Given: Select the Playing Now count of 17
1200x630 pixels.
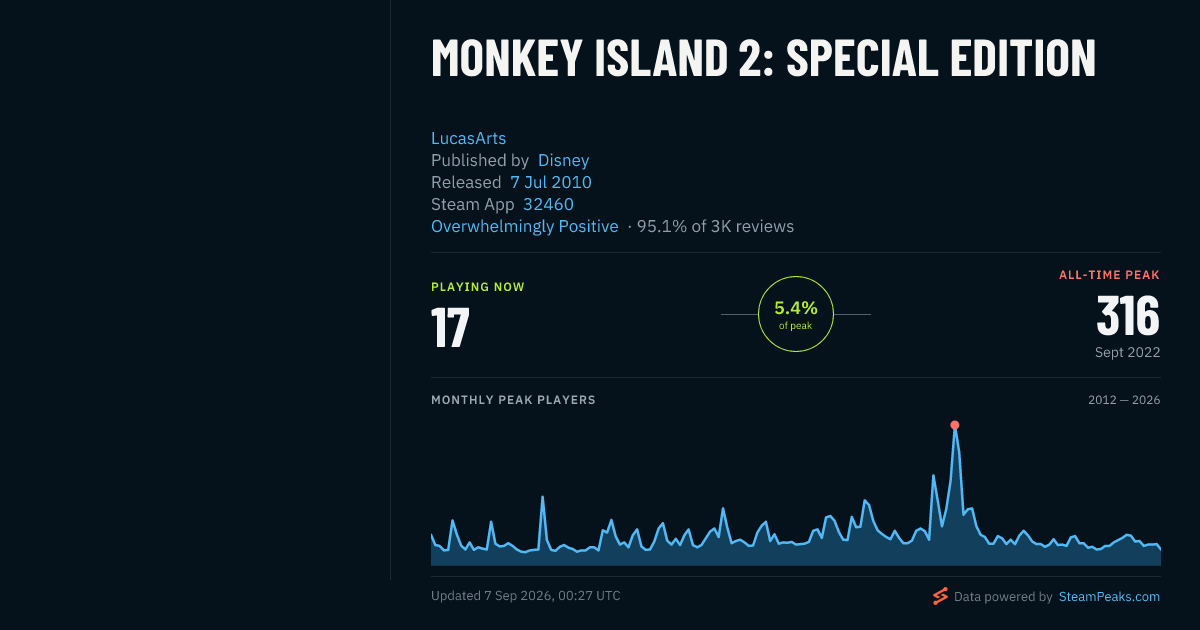Looking at the screenshot, I should (x=450, y=327).
